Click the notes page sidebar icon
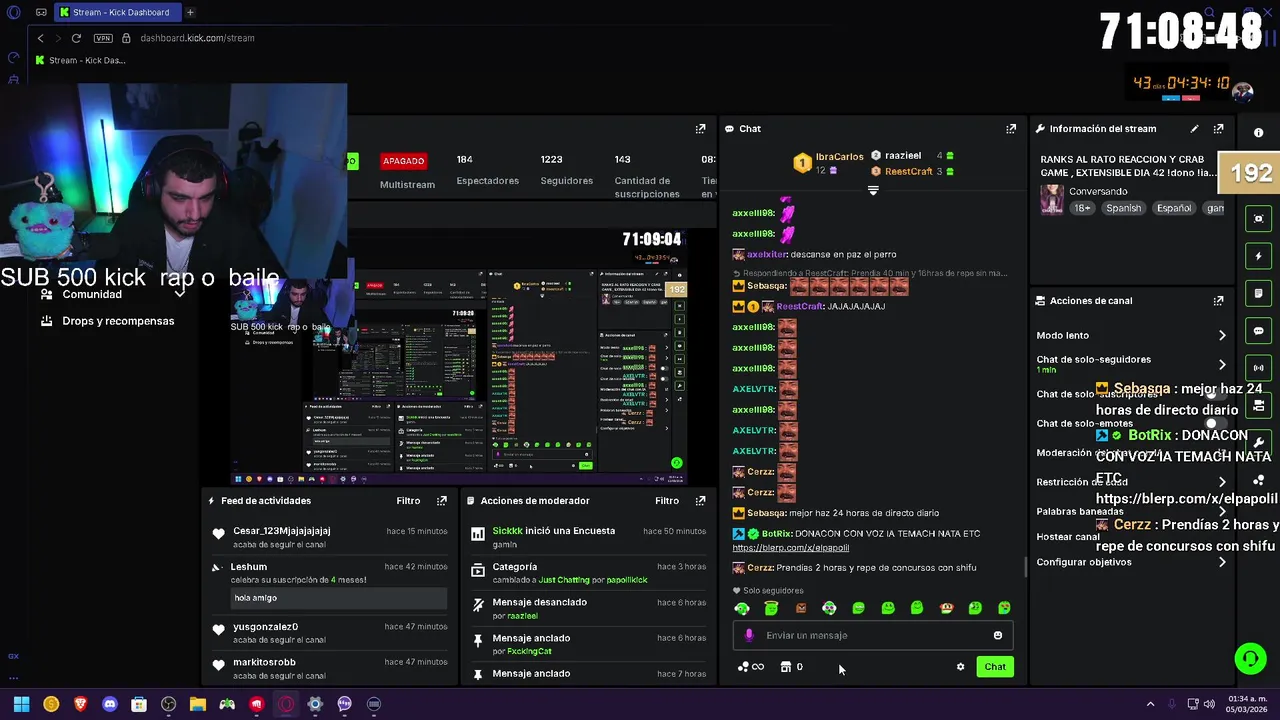This screenshot has width=1280, height=720. 1259,293
